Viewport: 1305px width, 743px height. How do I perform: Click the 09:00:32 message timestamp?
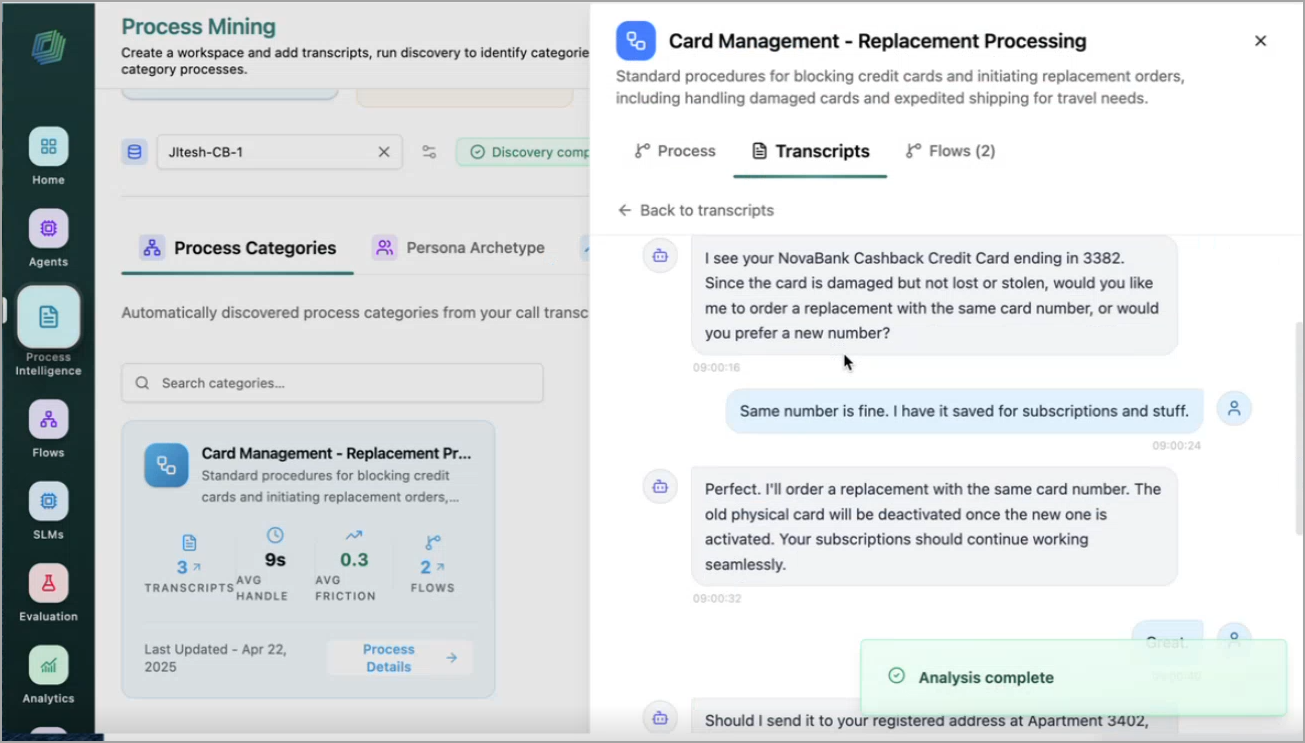pos(716,598)
